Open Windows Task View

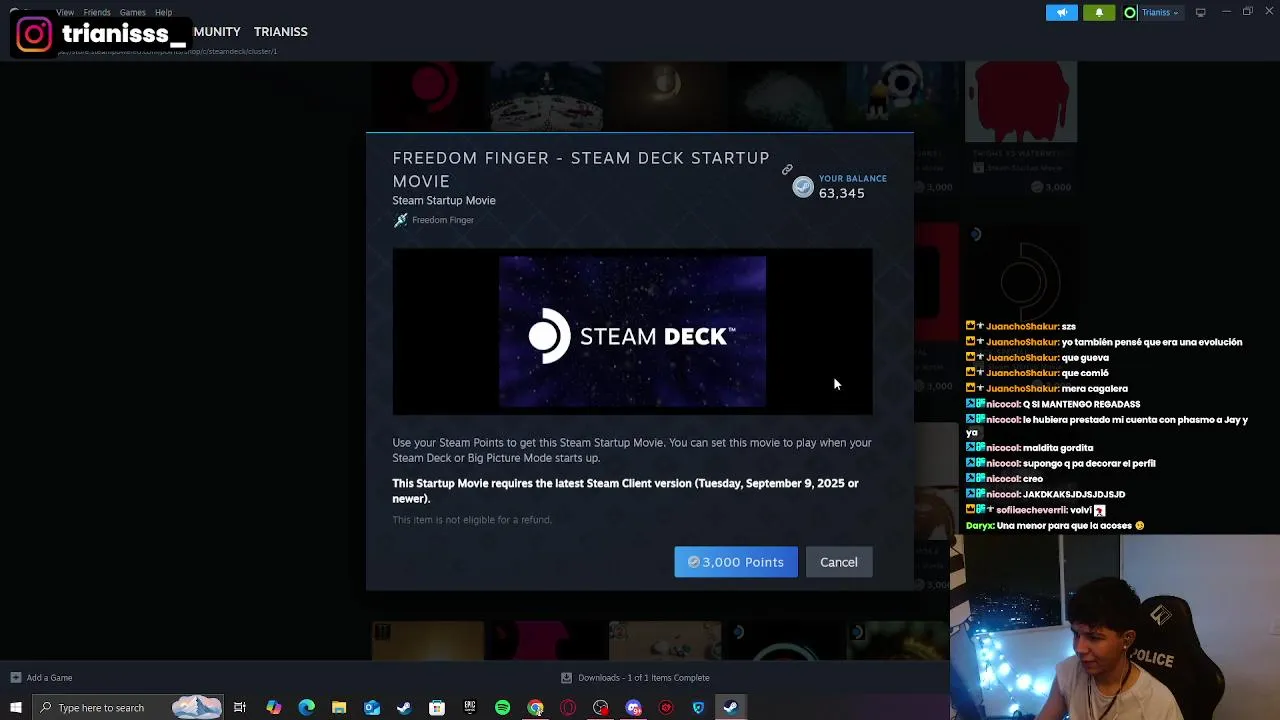tap(240, 708)
